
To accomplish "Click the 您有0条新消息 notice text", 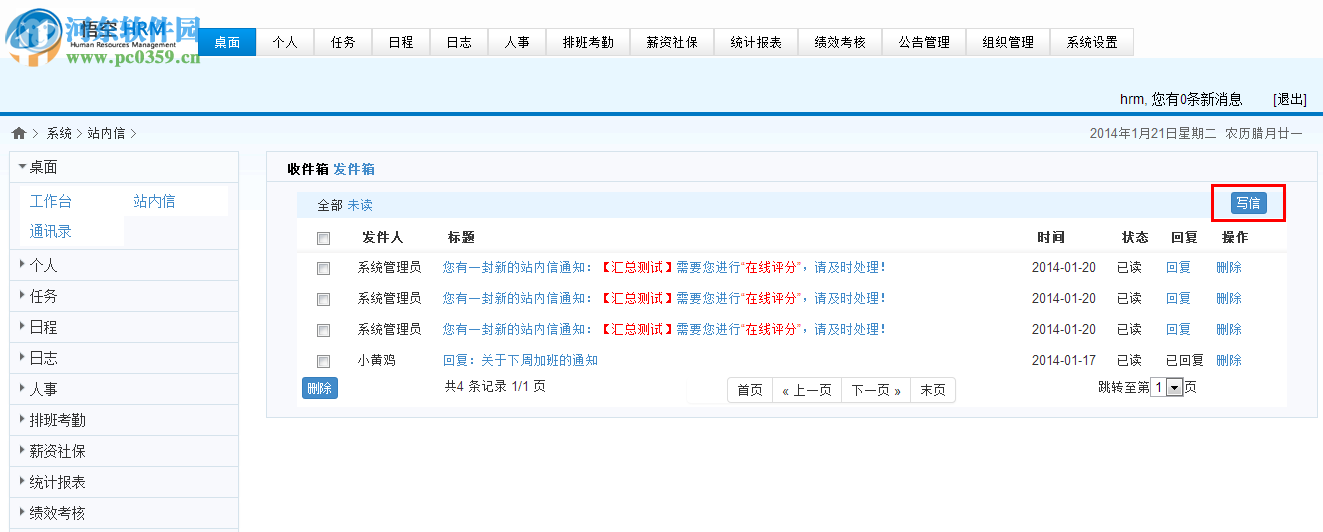I will [1197, 99].
